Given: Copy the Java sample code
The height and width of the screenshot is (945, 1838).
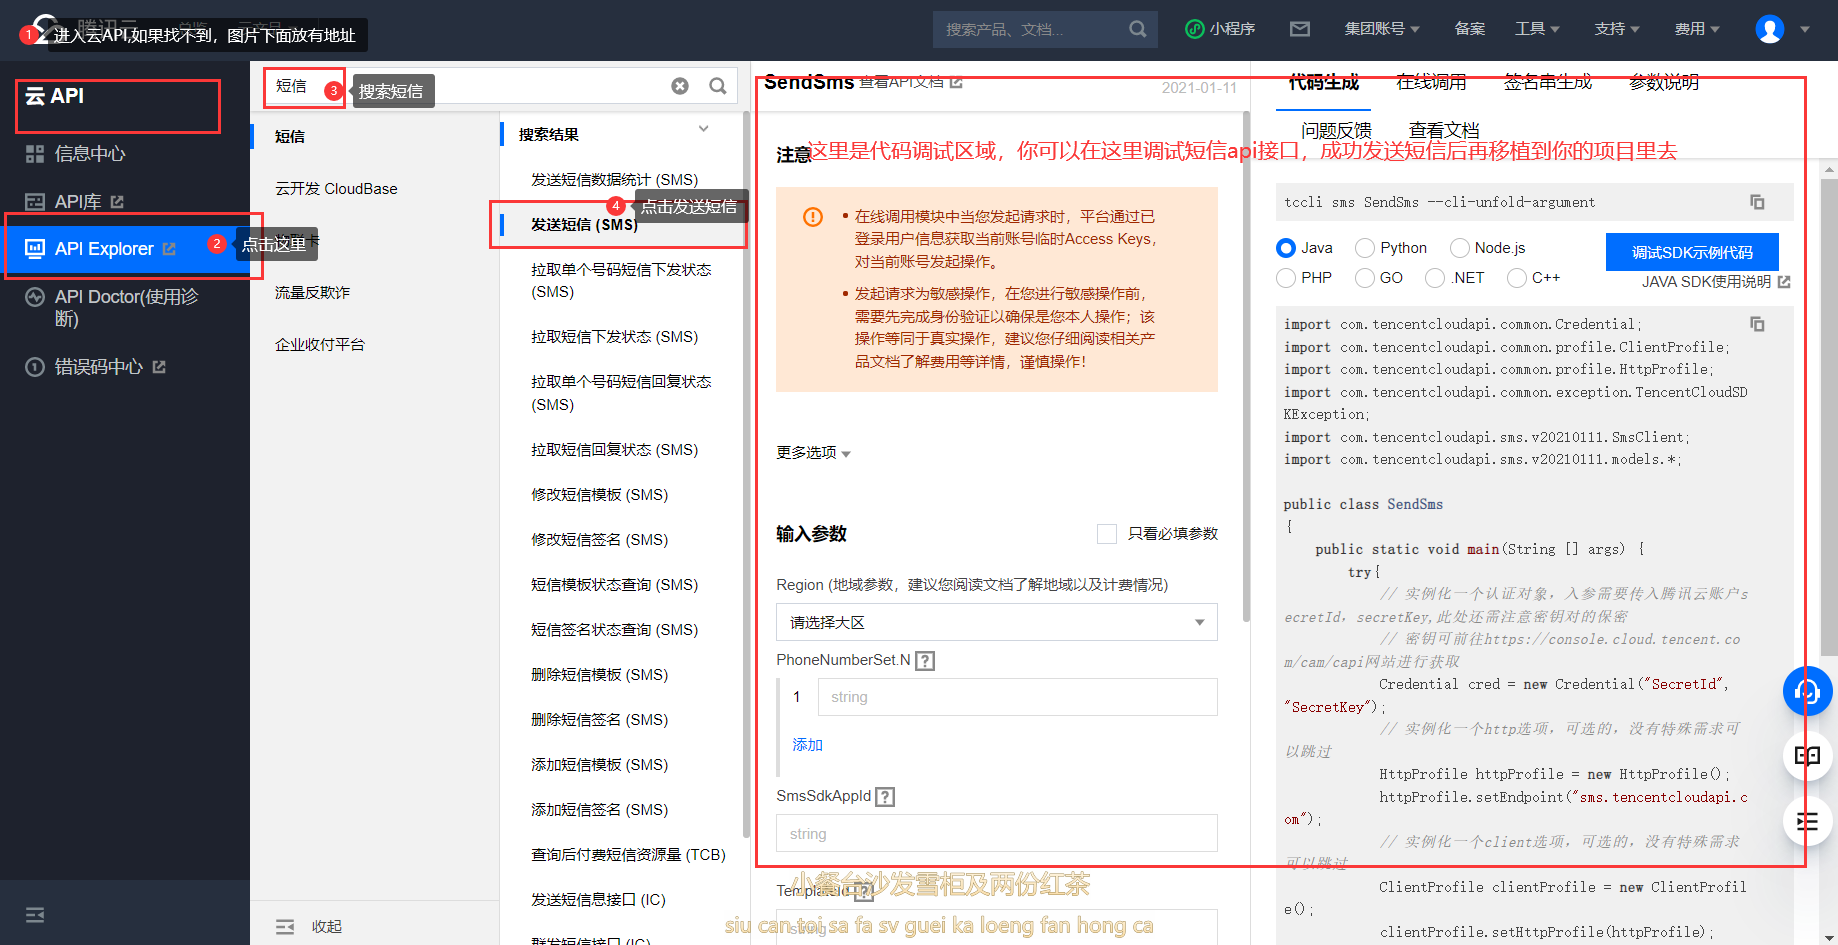Looking at the screenshot, I should (1757, 324).
